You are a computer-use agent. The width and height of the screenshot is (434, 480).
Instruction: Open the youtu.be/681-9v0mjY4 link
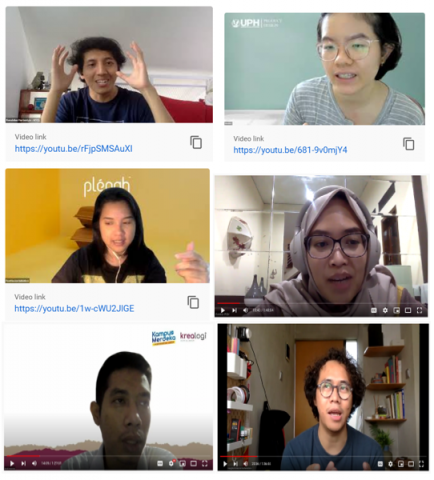[290, 150]
